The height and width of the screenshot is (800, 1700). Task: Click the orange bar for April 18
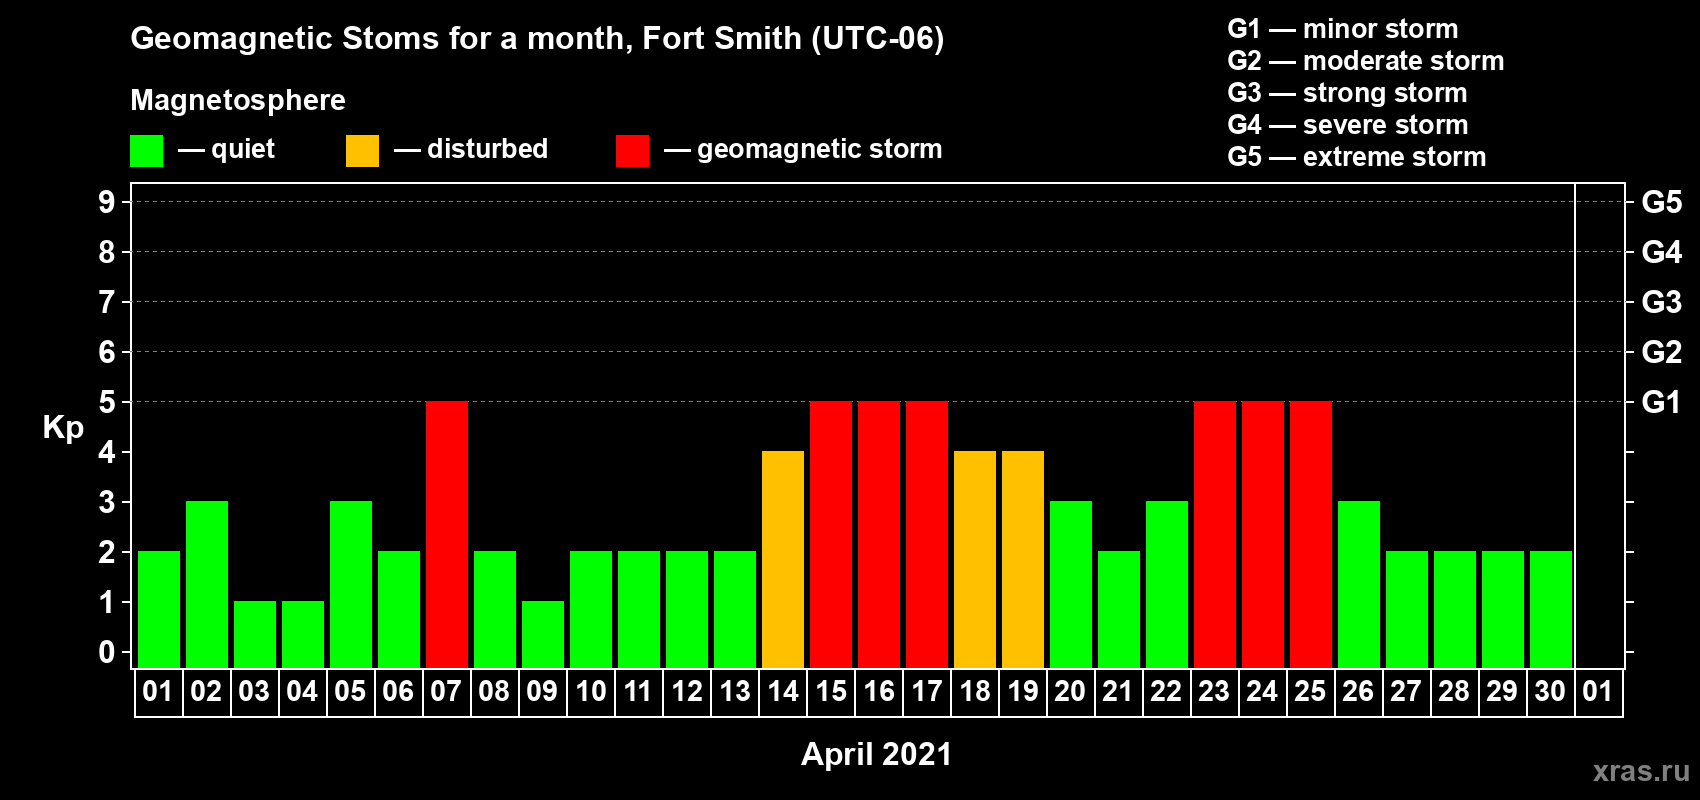pos(975,559)
